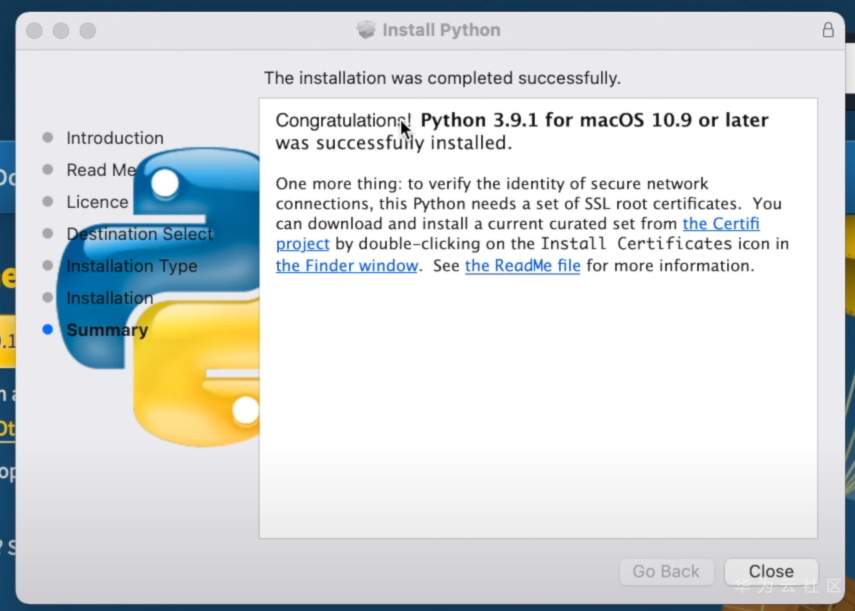Click the green zoom window button

[x=88, y=31]
